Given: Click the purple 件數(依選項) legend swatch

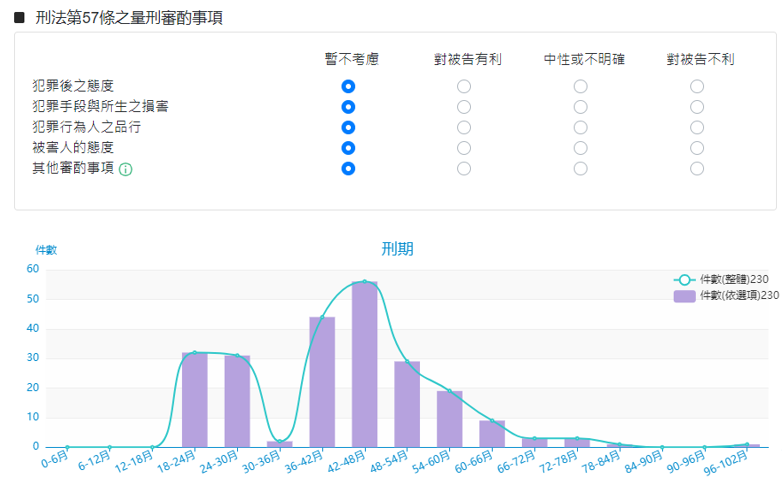Looking at the screenshot, I should click(x=685, y=295).
